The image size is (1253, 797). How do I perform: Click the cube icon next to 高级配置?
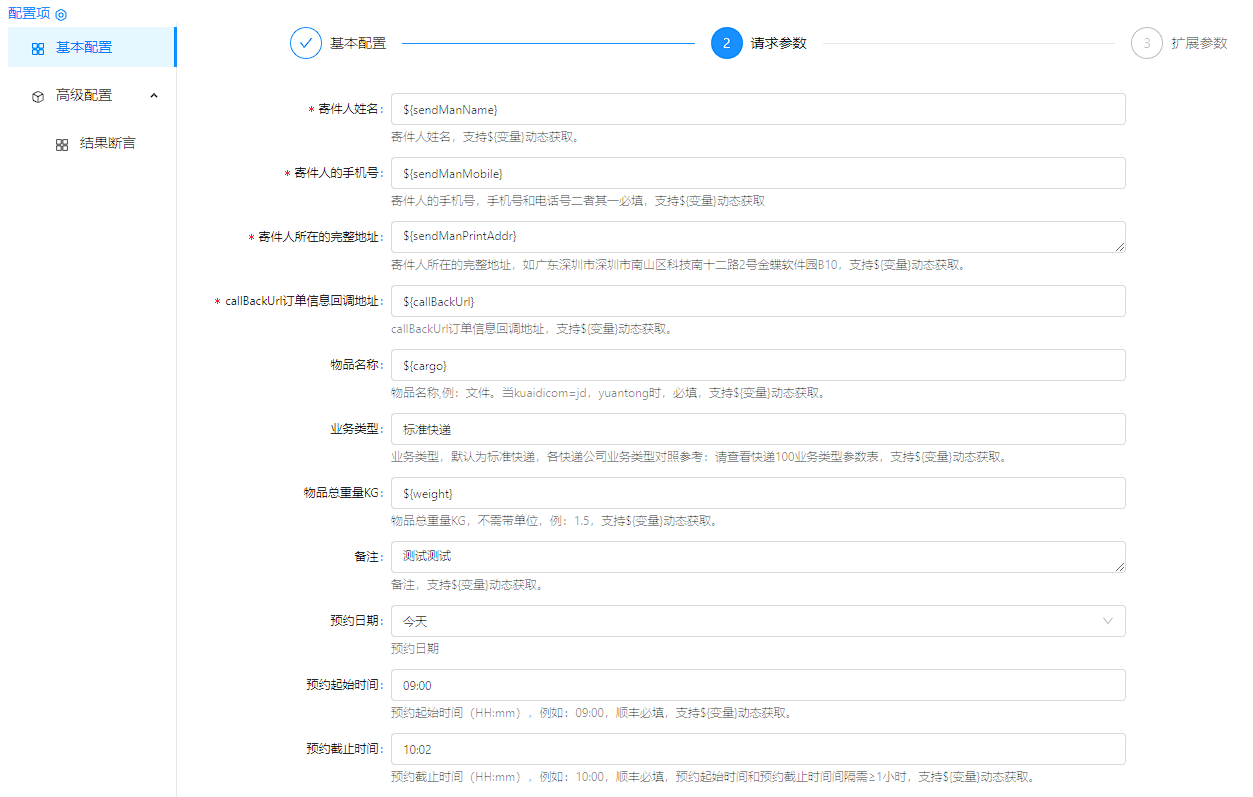click(37, 96)
